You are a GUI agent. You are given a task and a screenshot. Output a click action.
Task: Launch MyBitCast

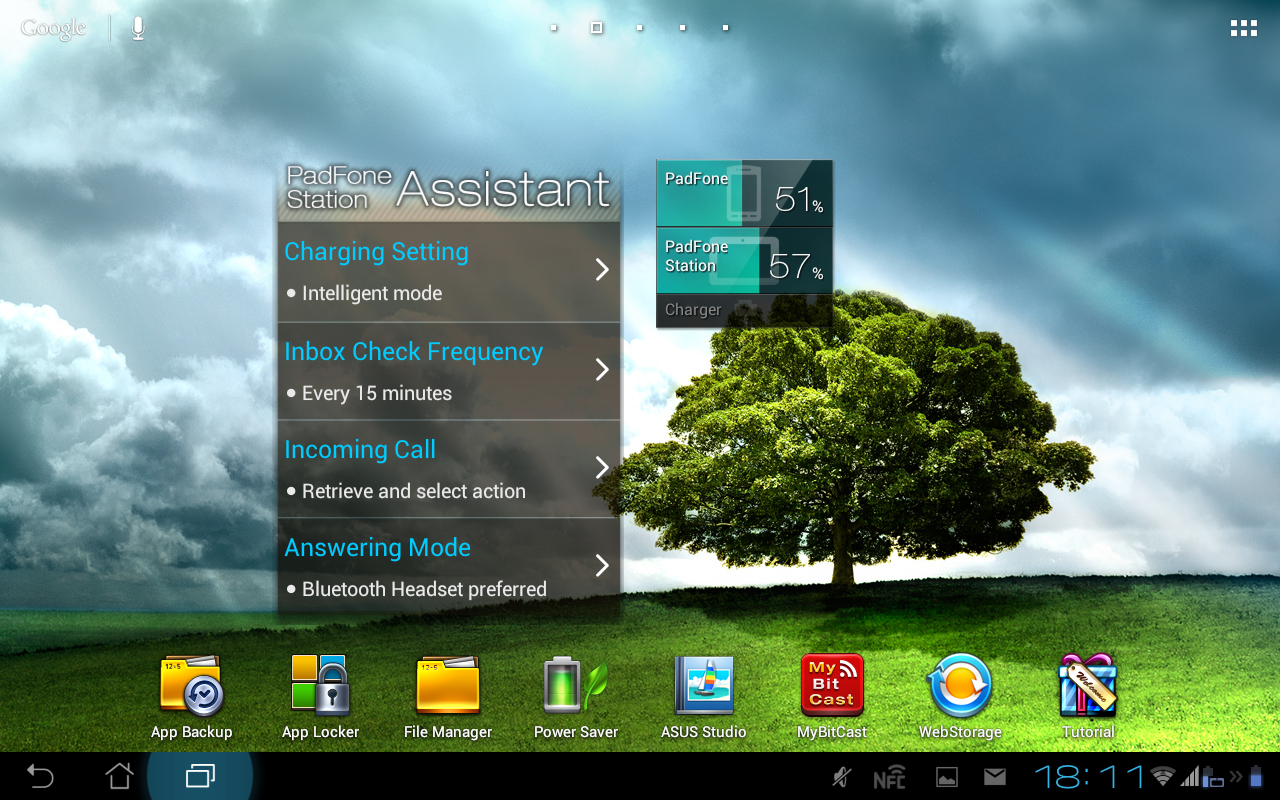coord(832,697)
